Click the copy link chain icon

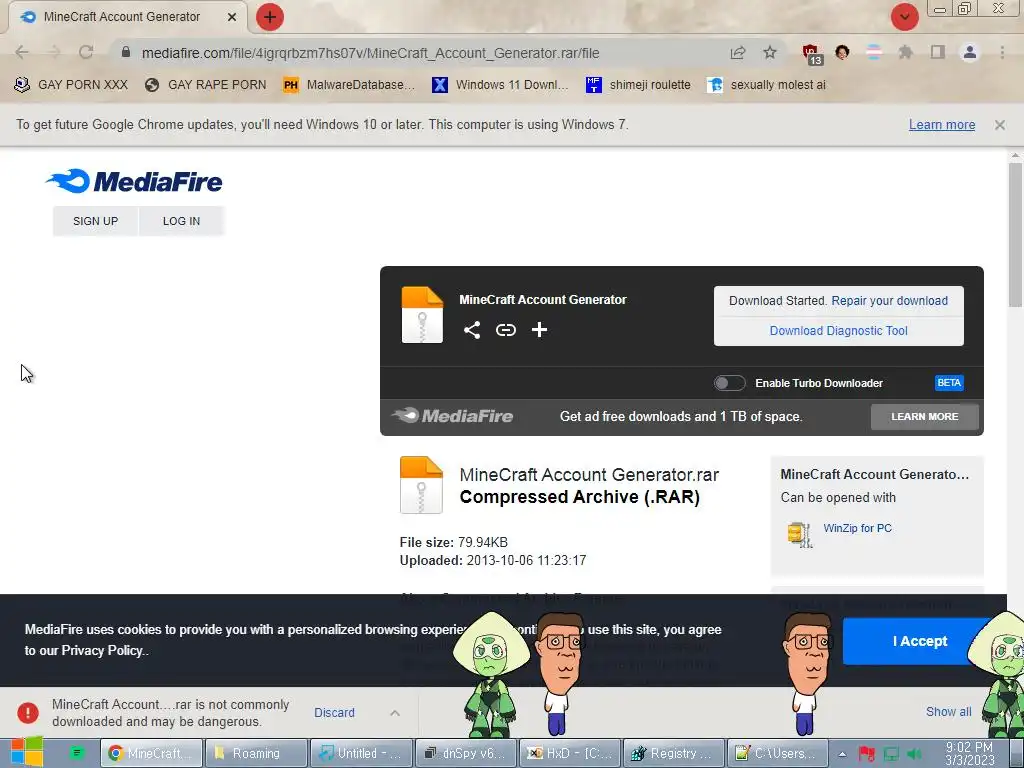(505, 330)
